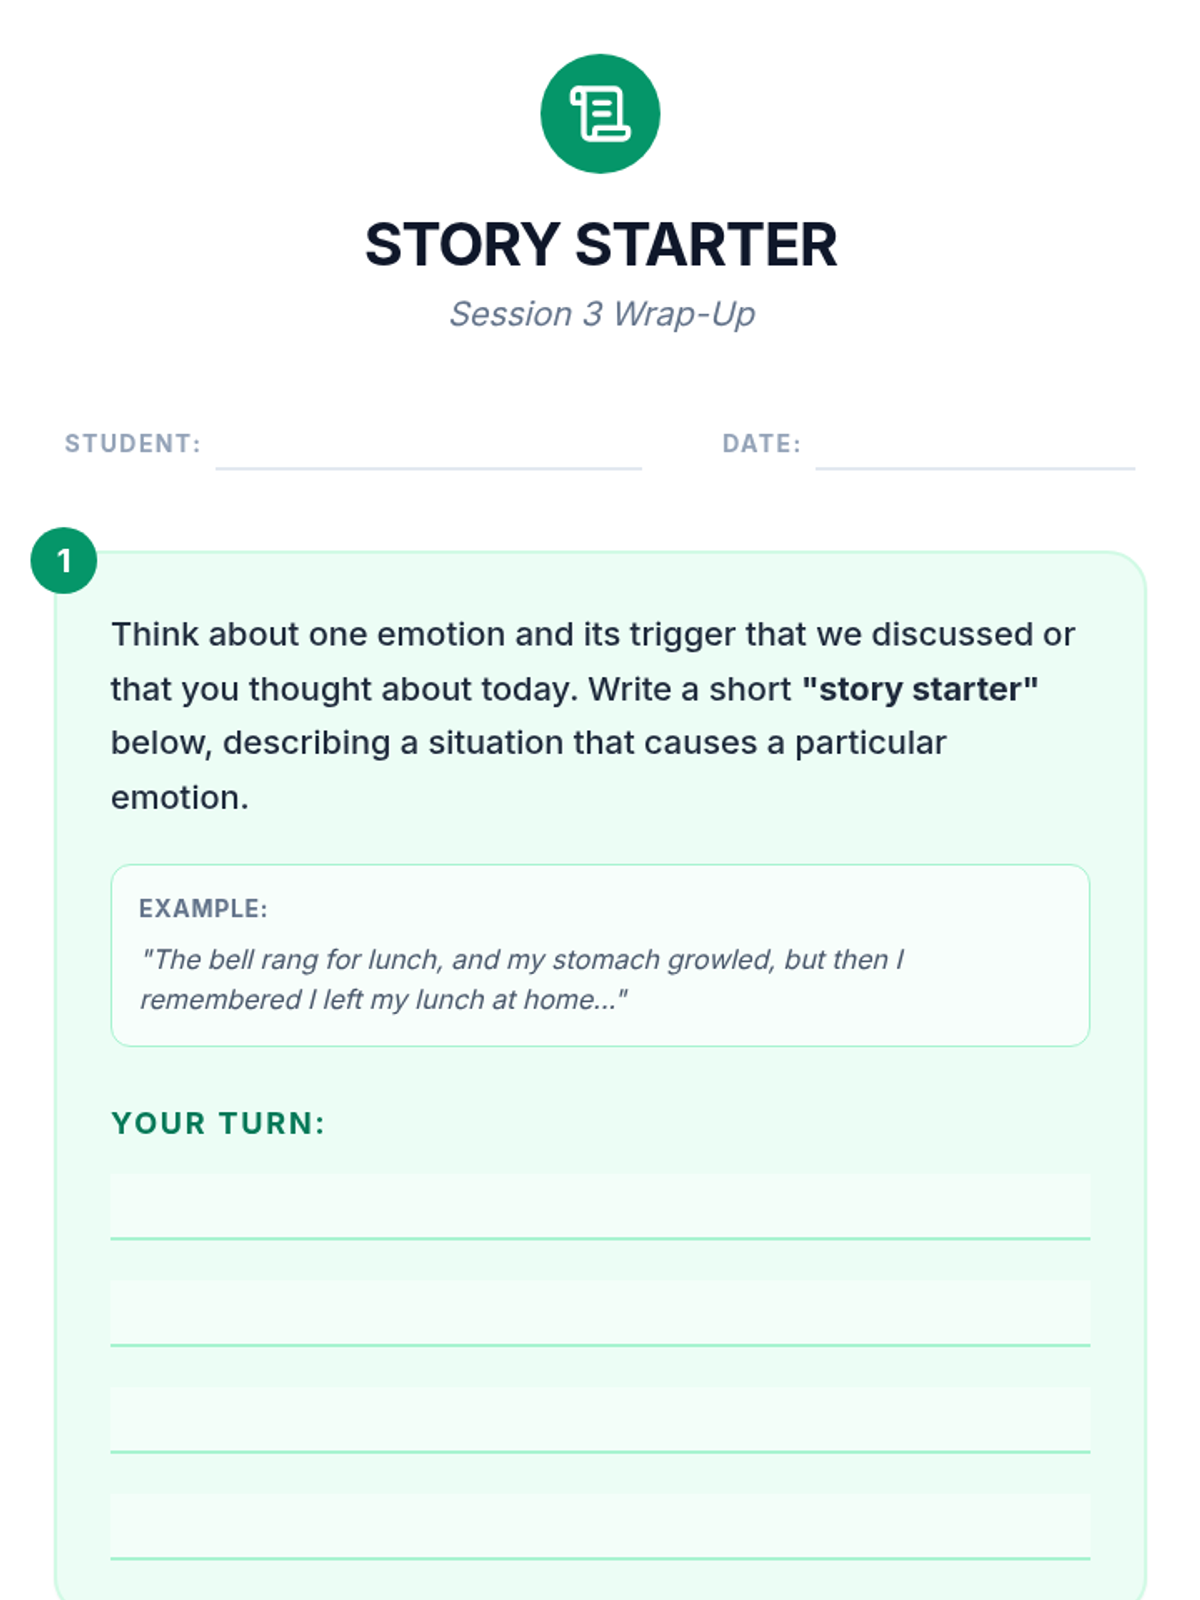Click the example lunch bell quote text
Viewport: 1200px width, 1600px height.
pyautogui.click(x=522, y=979)
